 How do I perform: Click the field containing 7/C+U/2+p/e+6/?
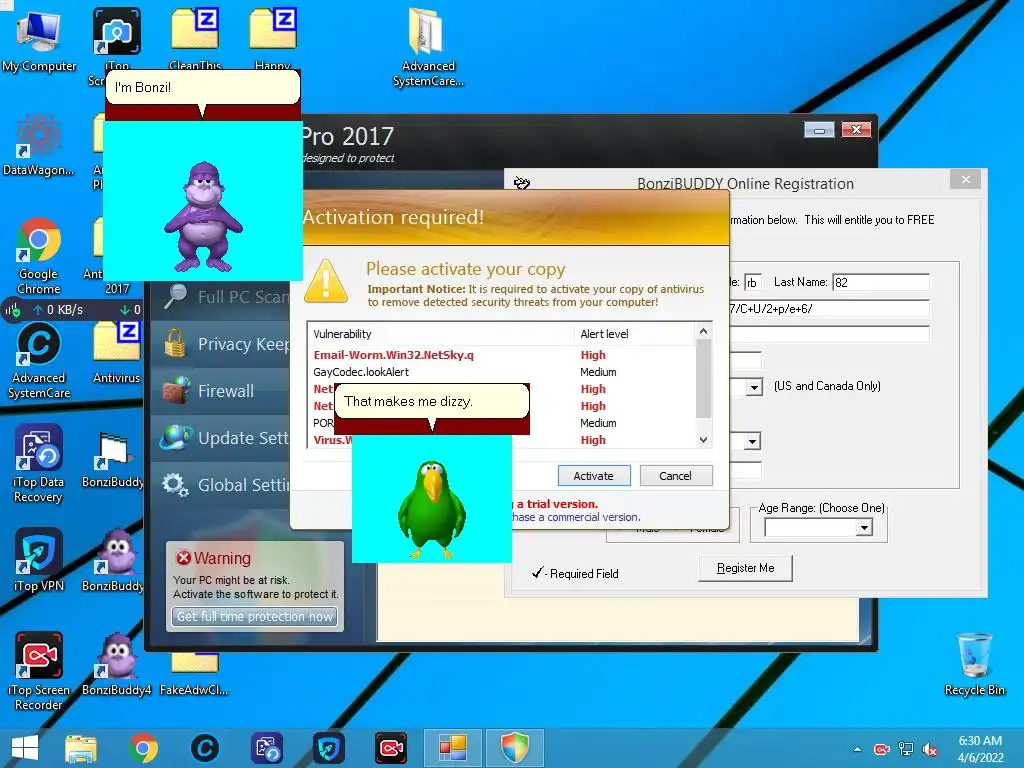pos(829,309)
